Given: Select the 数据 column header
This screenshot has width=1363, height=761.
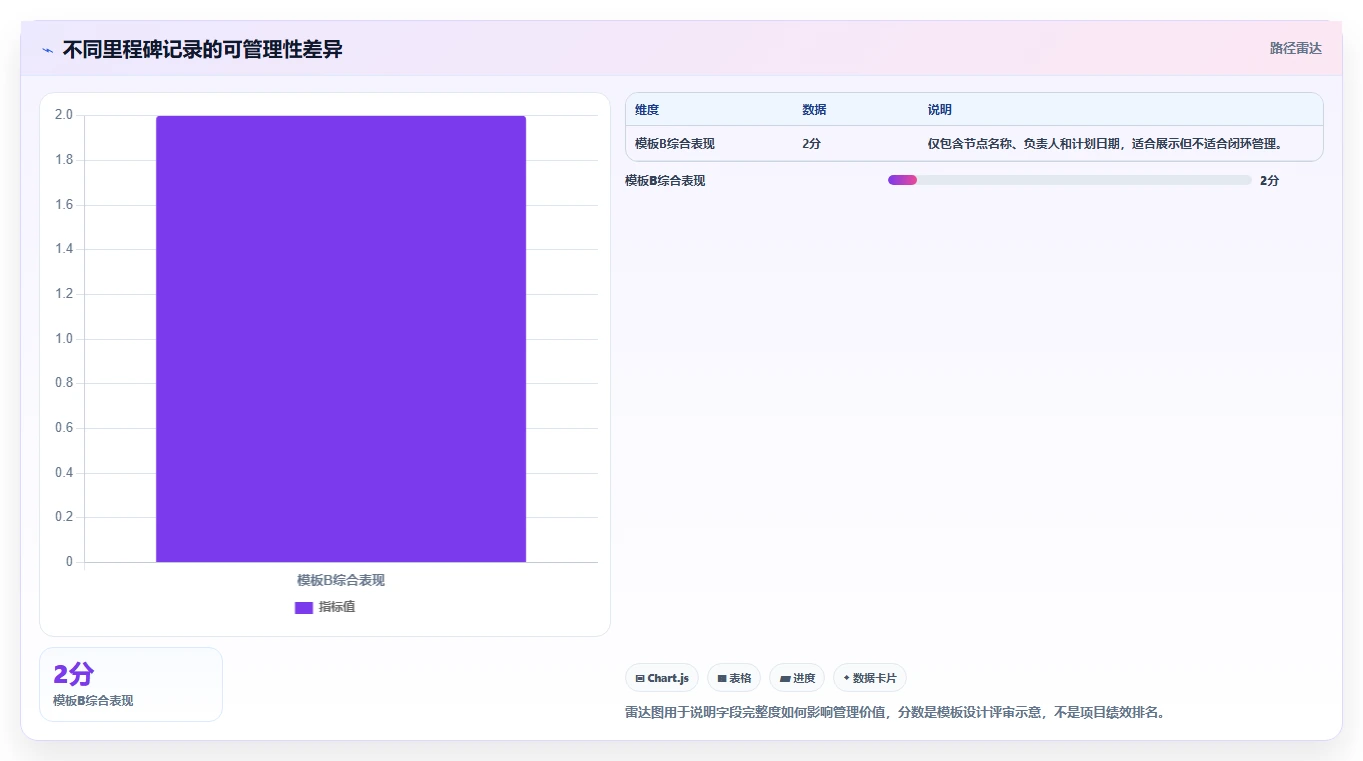Looking at the screenshot, I should click(814, 110).
